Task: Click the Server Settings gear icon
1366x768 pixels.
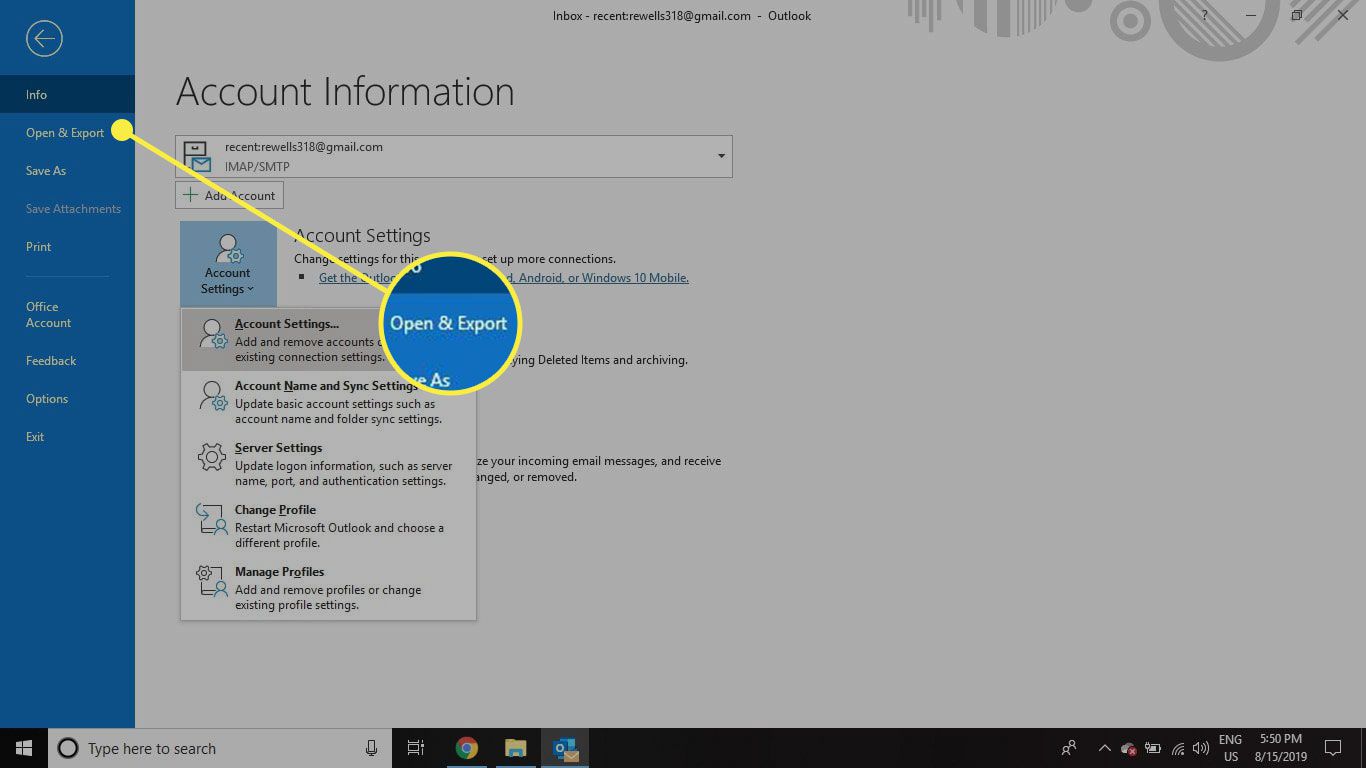Action: pos(212,458)
